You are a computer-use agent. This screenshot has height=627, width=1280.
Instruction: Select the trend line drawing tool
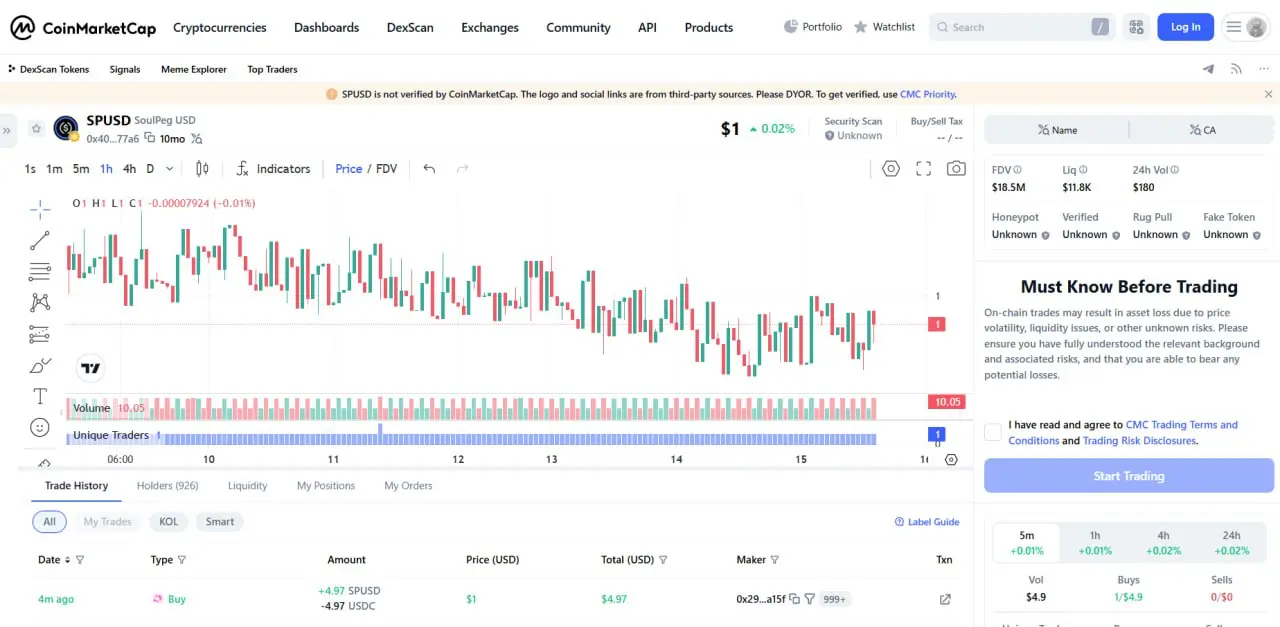(40, 240)
